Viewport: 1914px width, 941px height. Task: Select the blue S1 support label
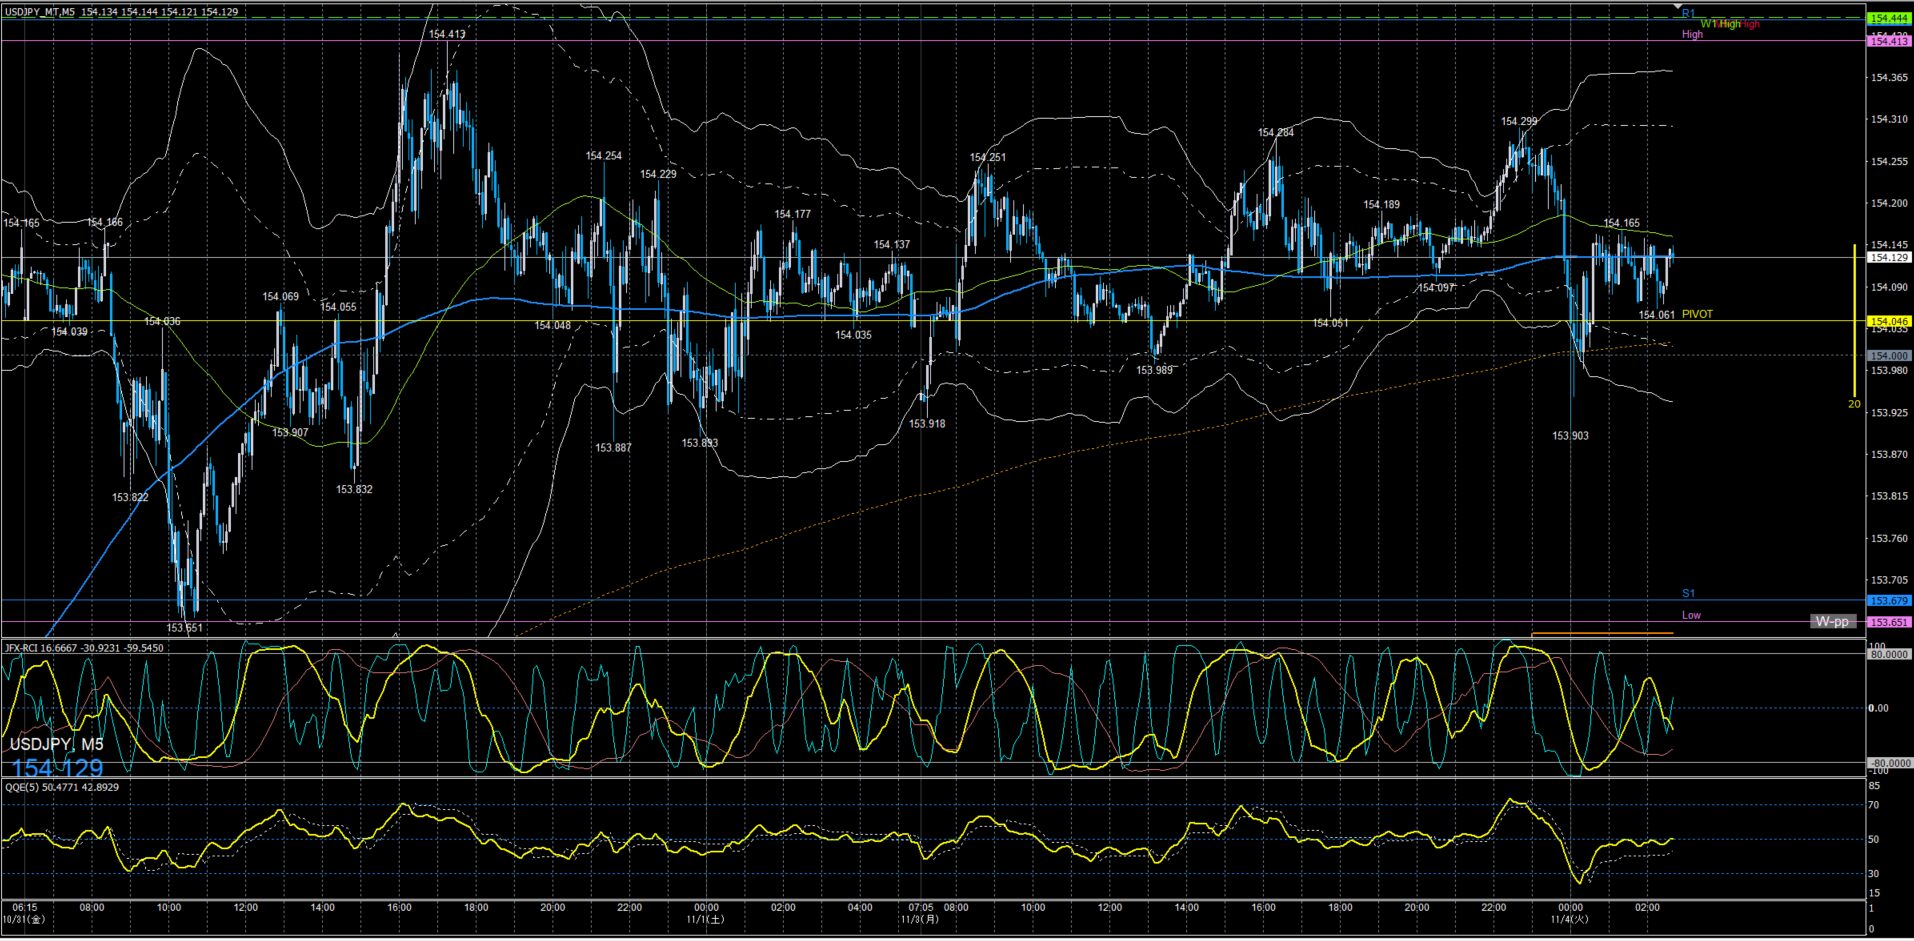click(1688, 593)
